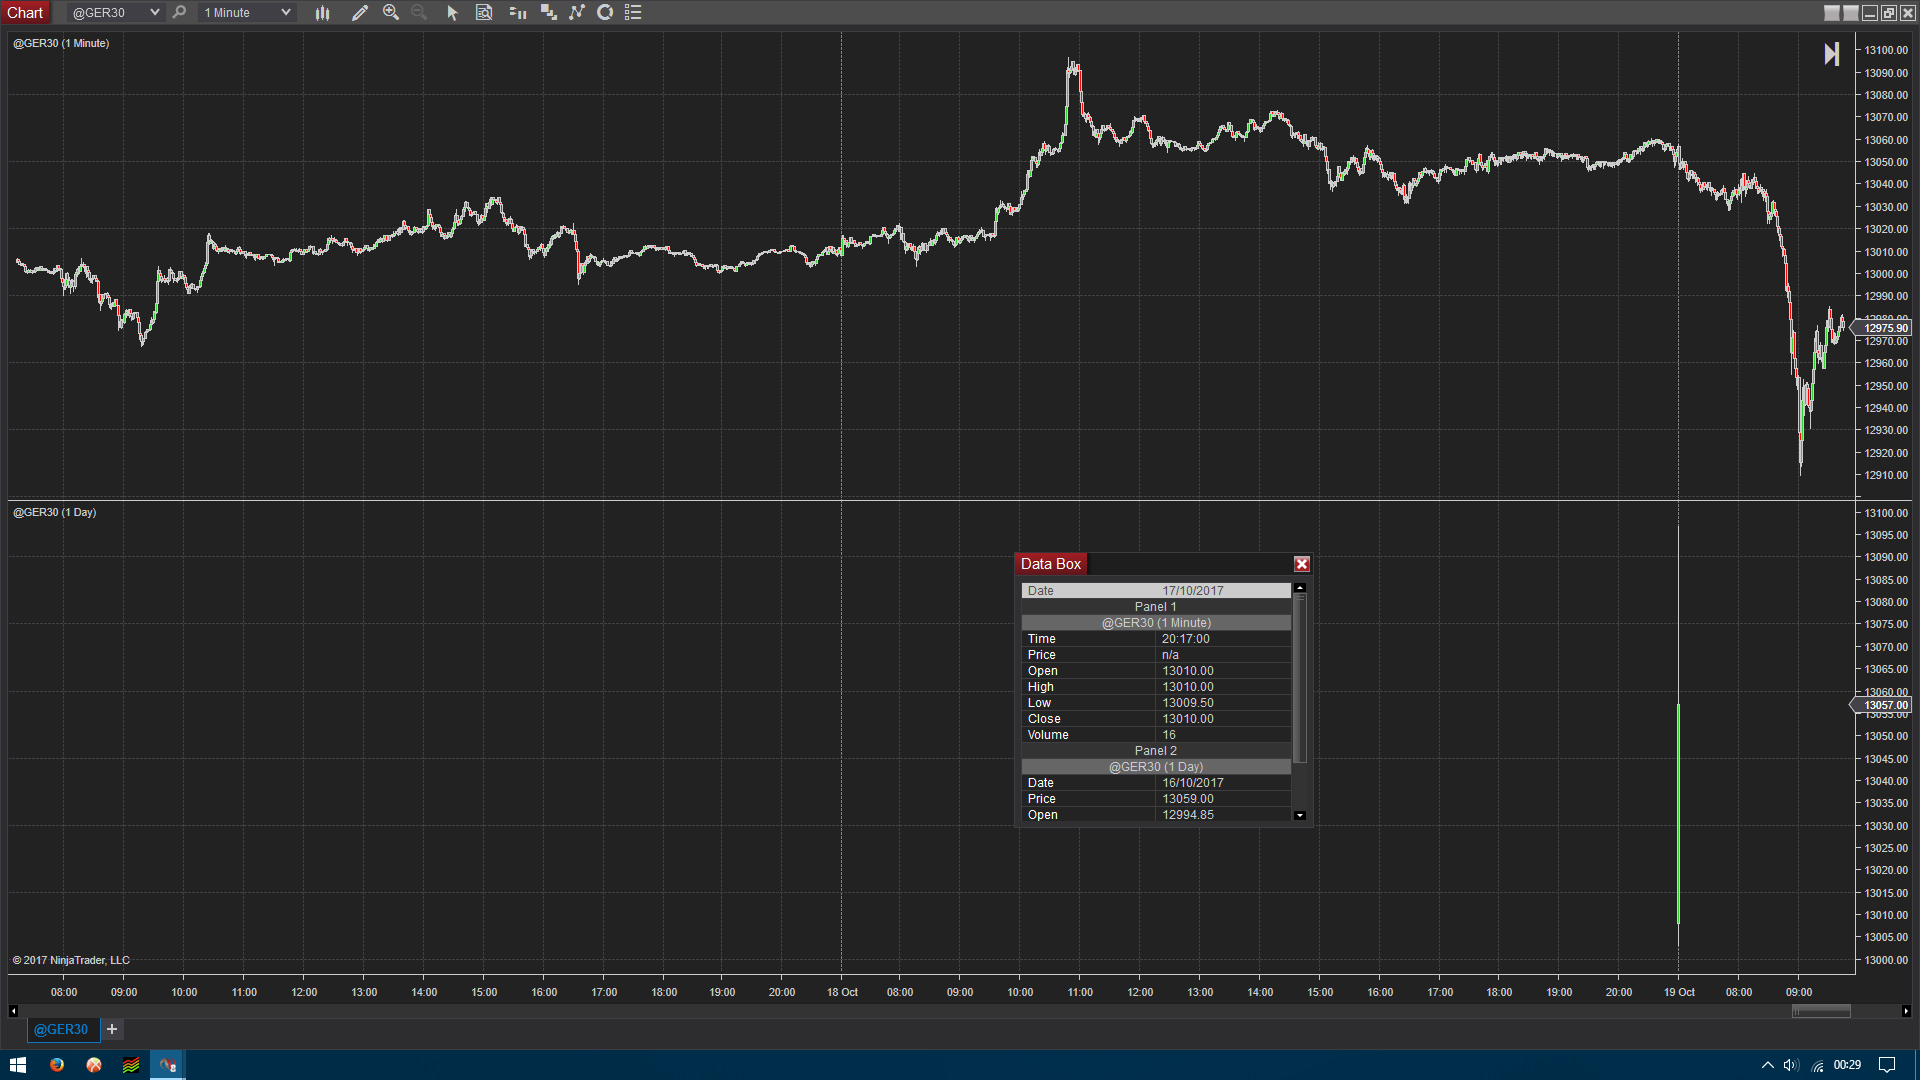Select the @GER30 chart tab
The image size is (1920, 1080).
pos(61,1029)
